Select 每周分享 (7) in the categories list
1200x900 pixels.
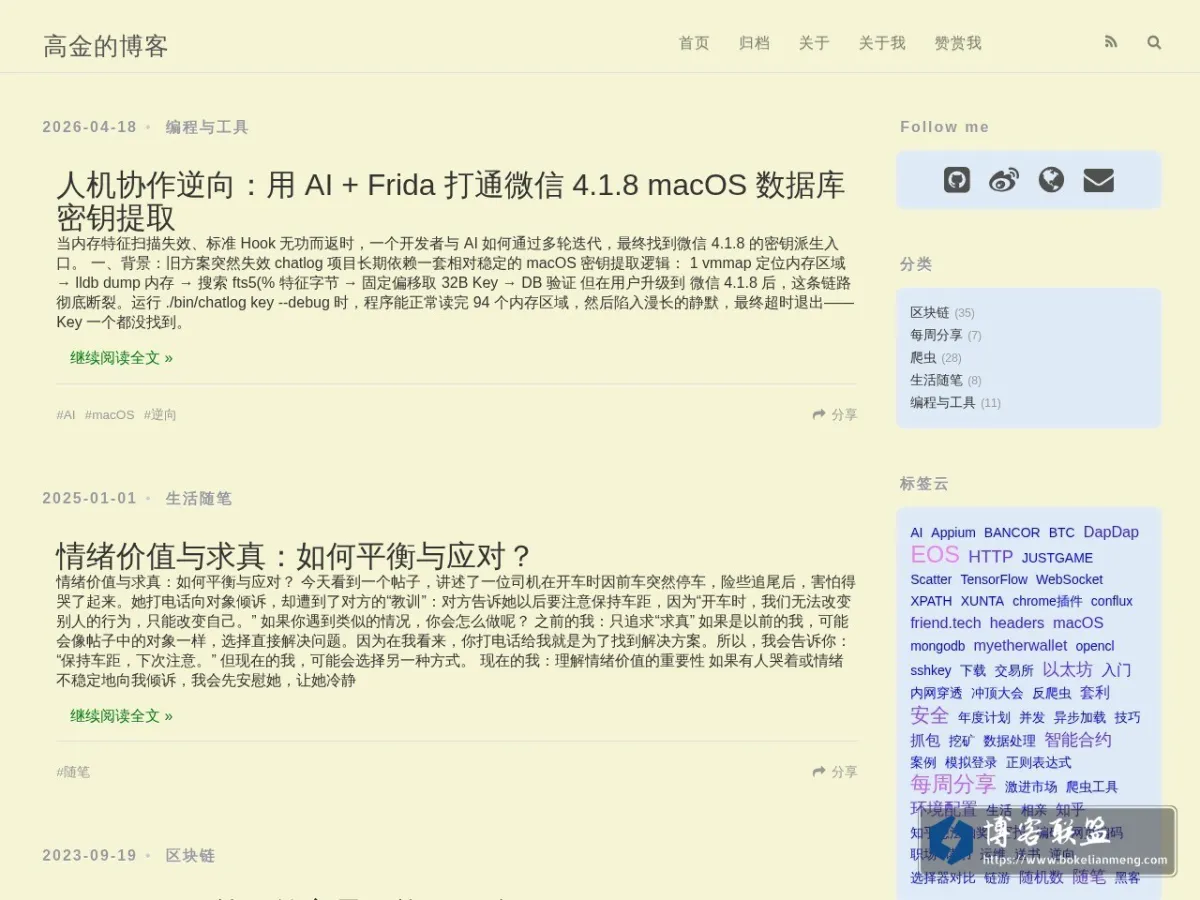[x=936, y=335]
